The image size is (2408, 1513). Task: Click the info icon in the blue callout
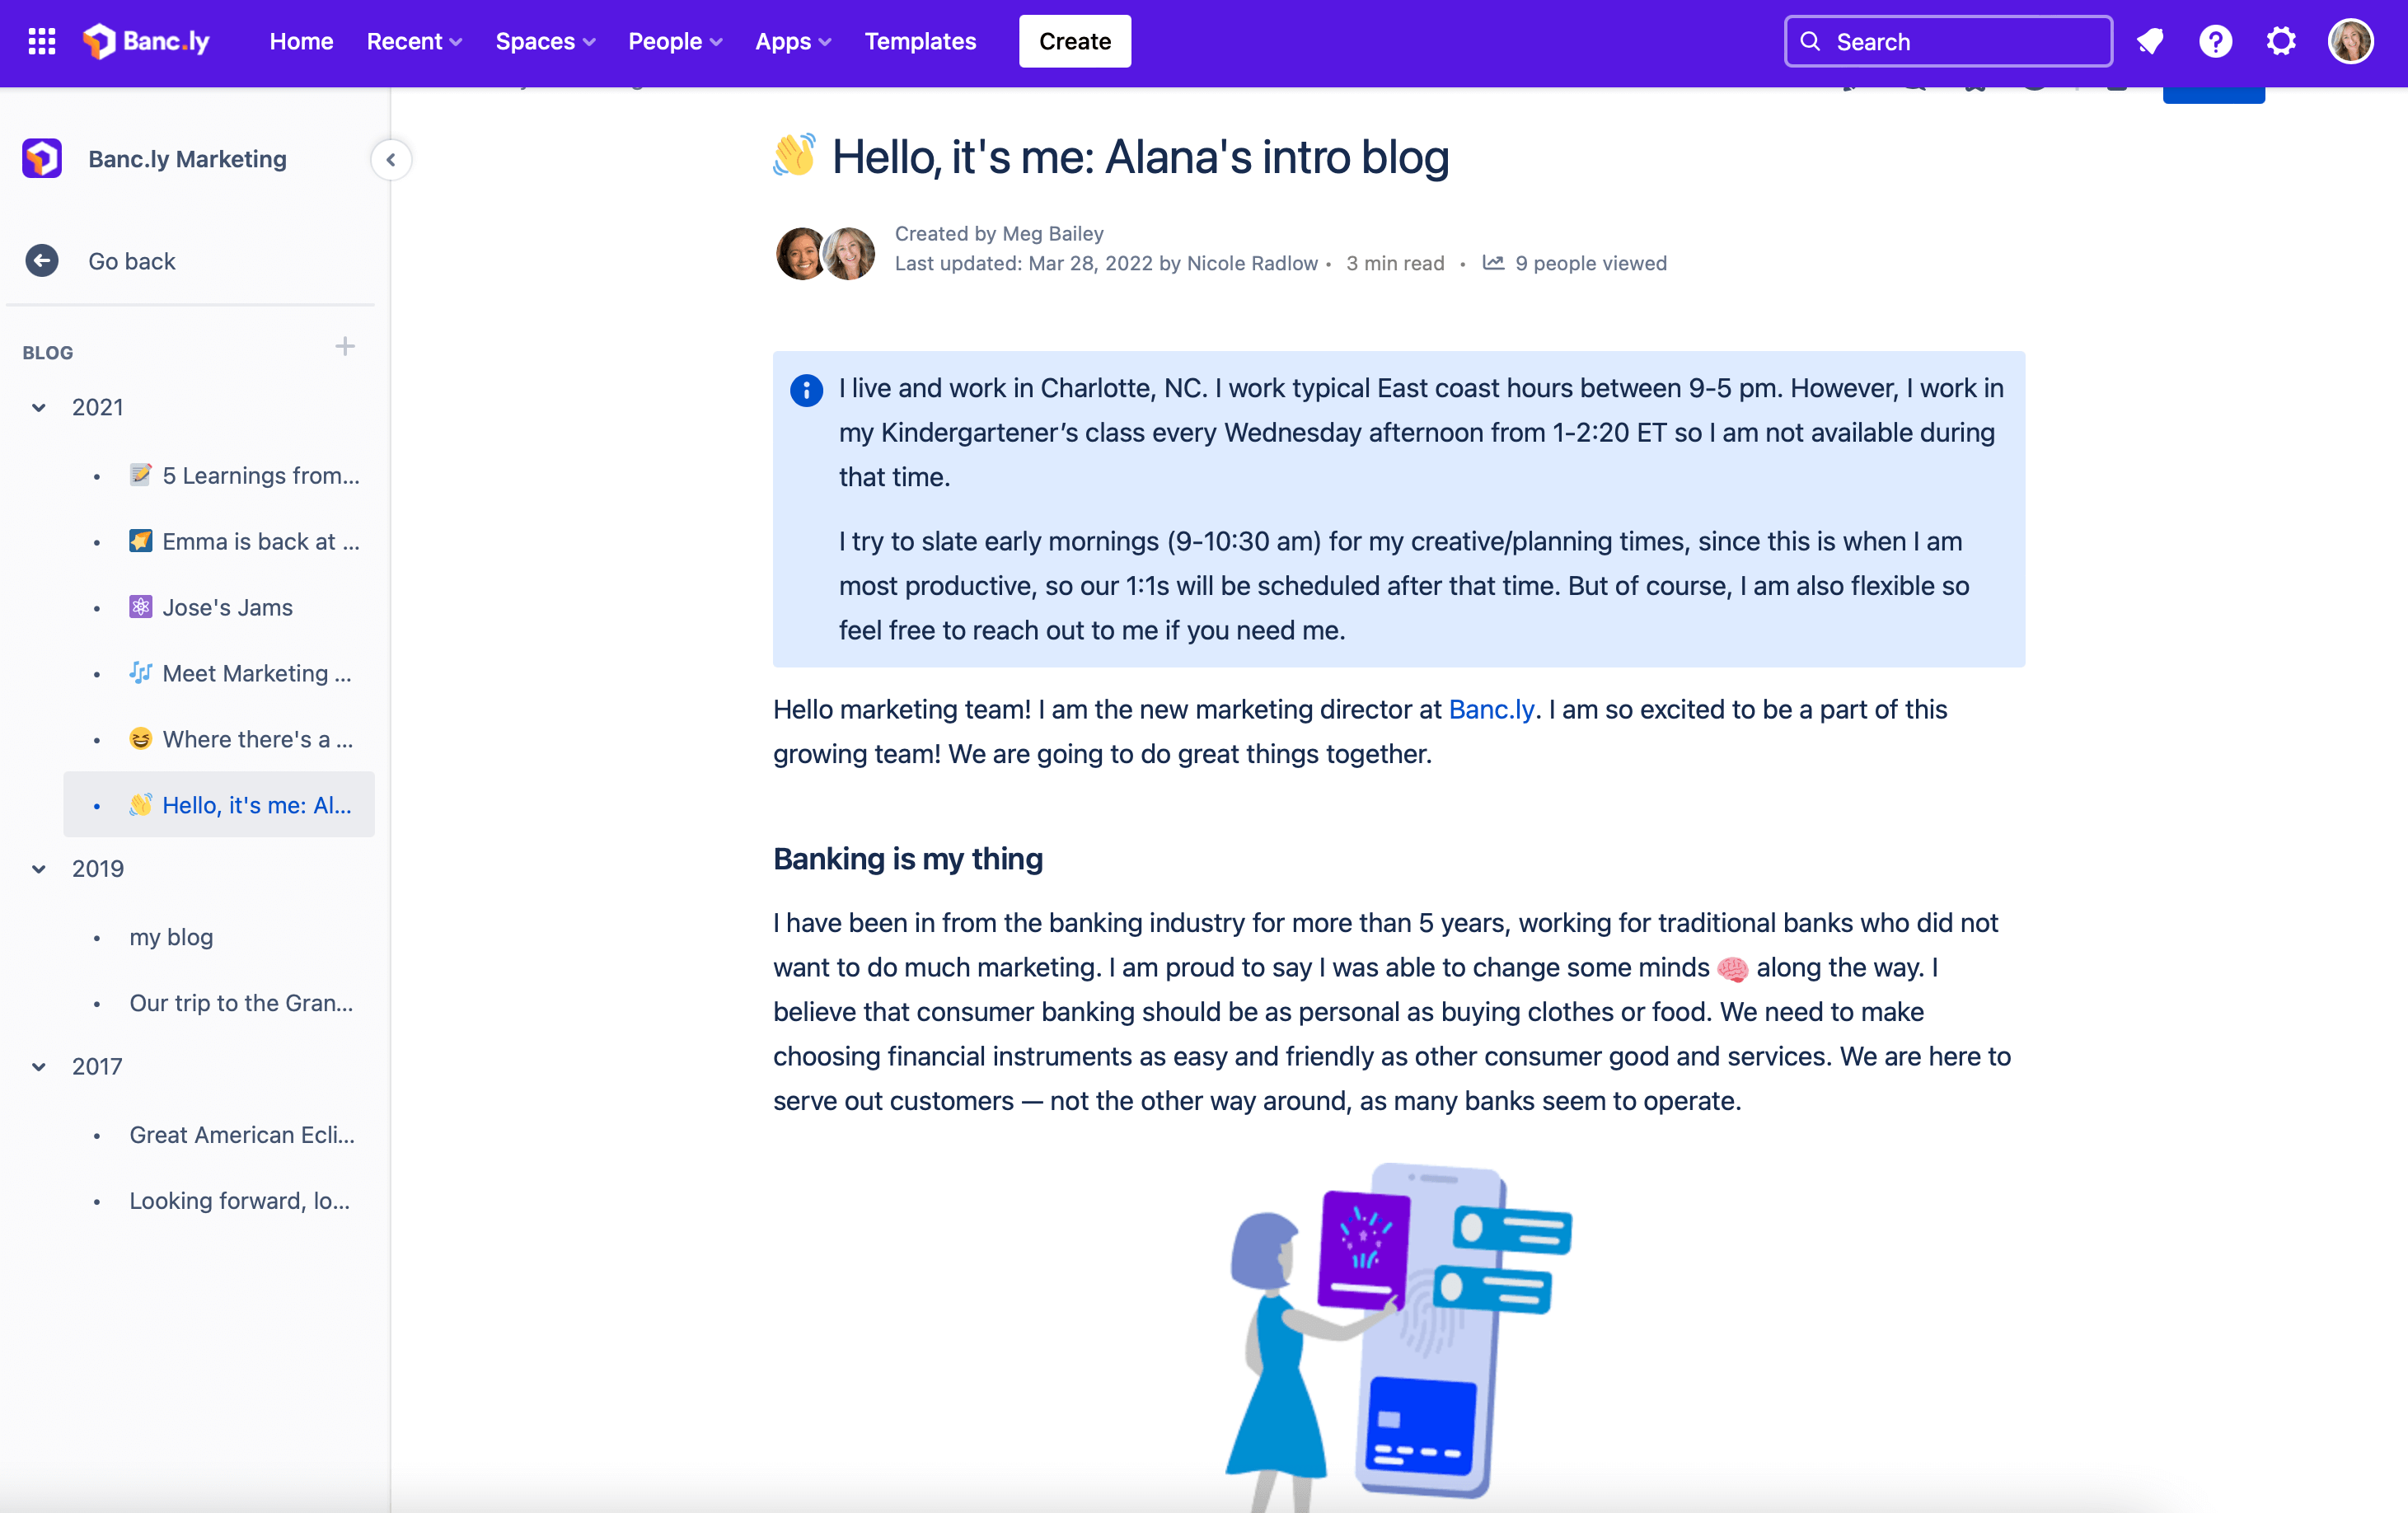807,389
